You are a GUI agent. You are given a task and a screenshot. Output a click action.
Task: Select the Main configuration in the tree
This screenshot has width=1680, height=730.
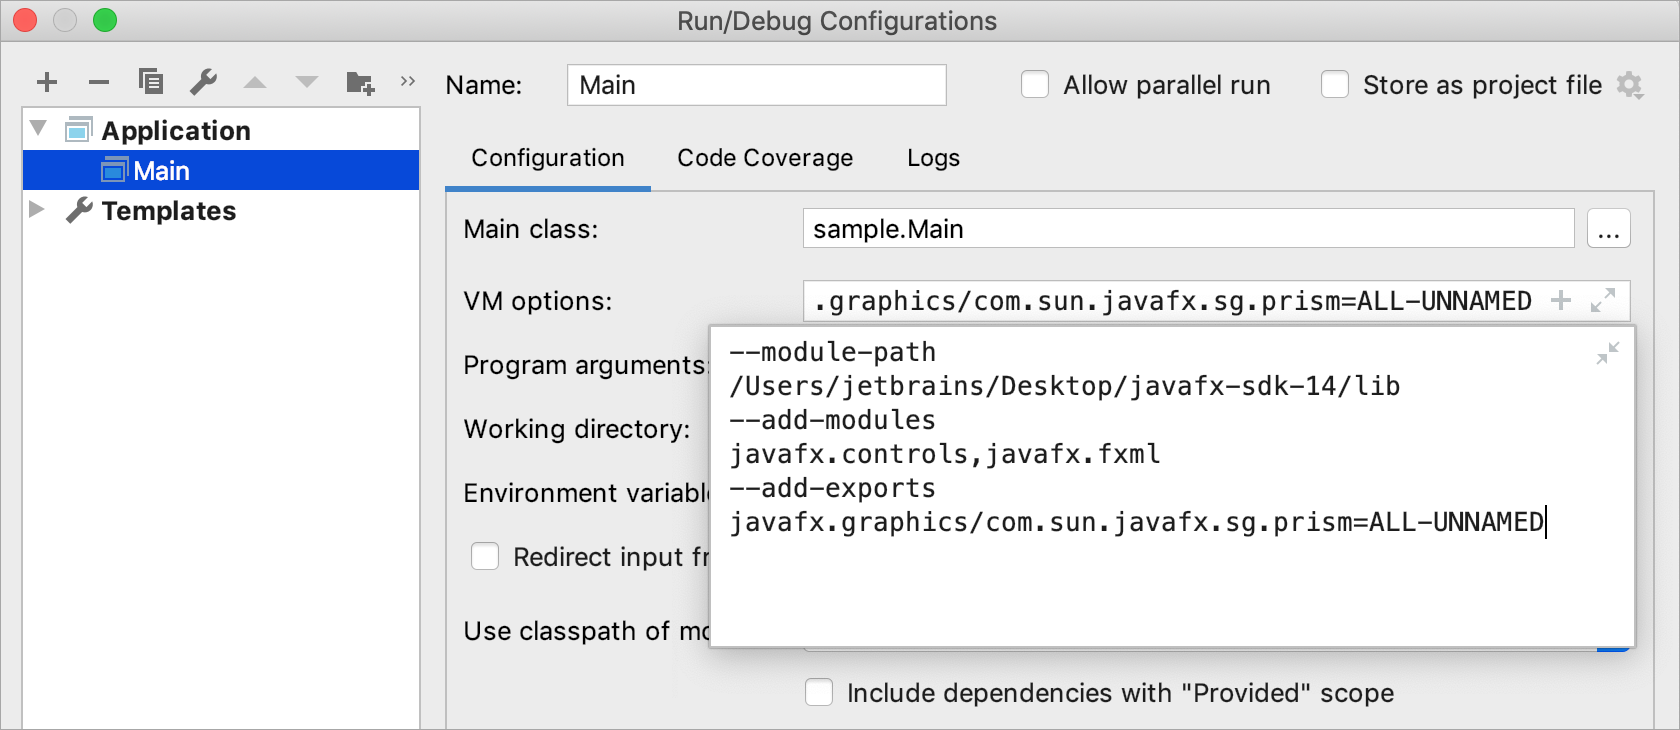pos(221,170)
